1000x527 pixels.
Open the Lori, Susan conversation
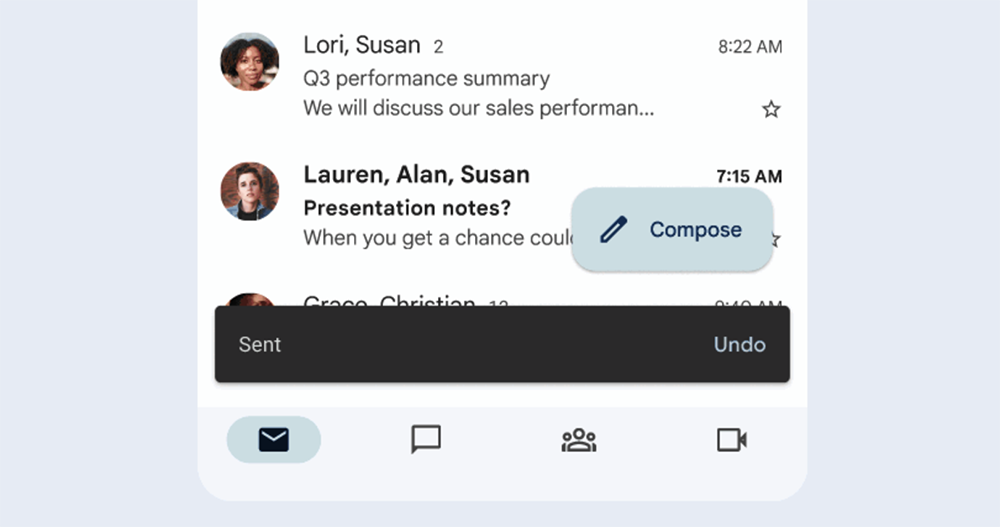tap(502, 77)
